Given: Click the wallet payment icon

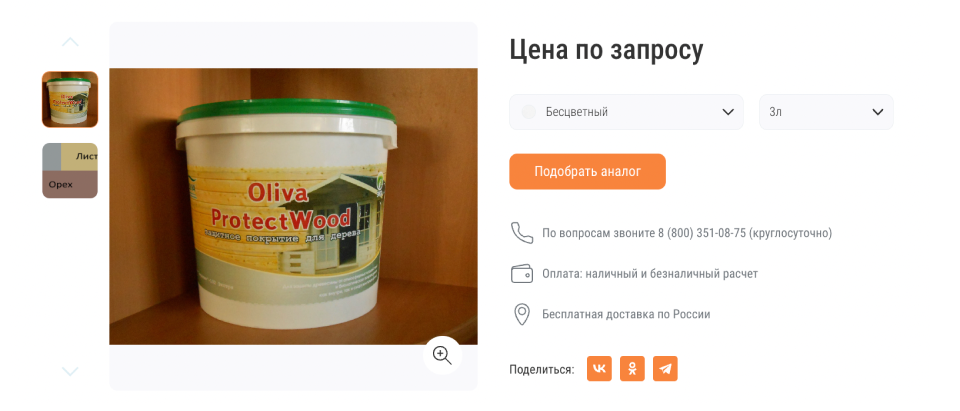Looking at the screenshot, I should point(522,273).
